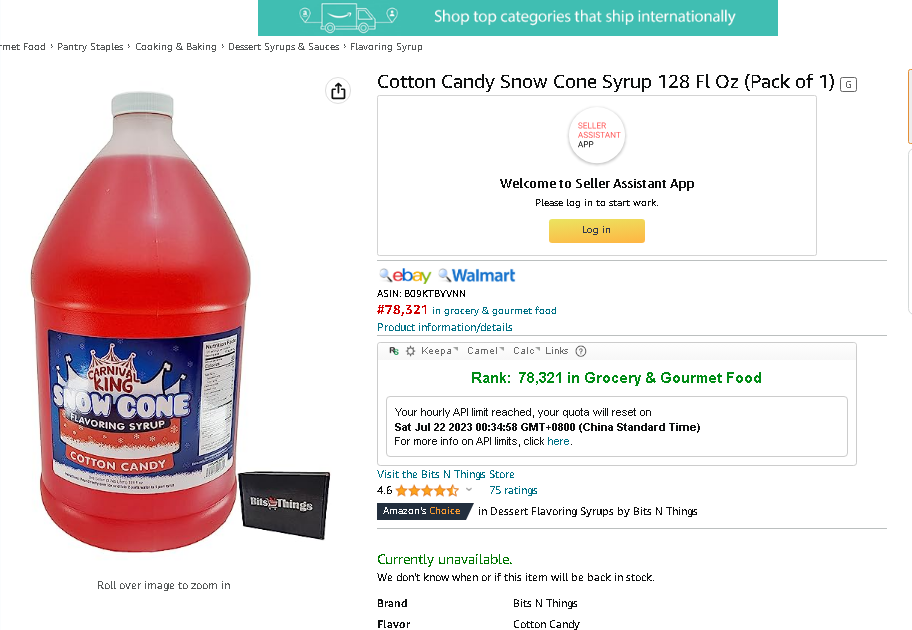Click the Seller Assistant App logo
Screen dimensions: 912x630
click(597, 136)
